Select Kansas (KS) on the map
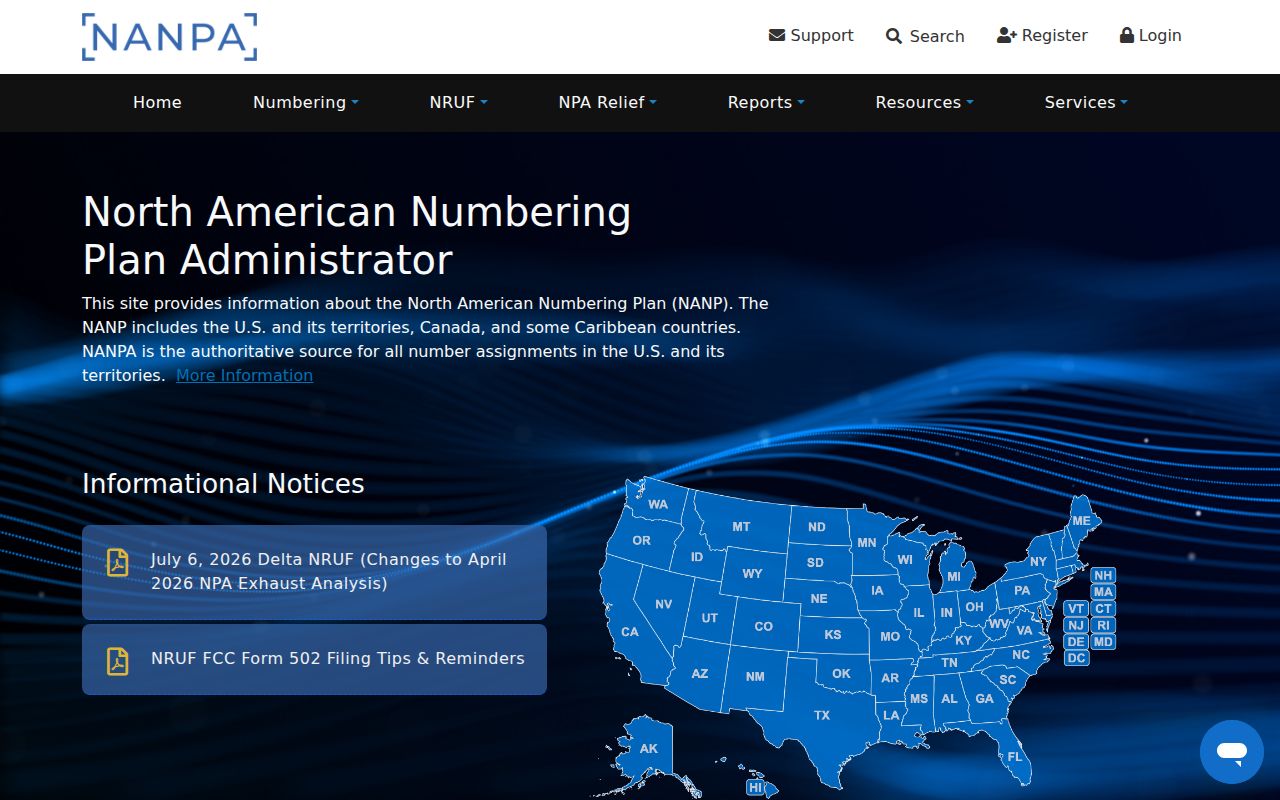The image size is (1280, 800). pyautogui.click(x=833, y=634)
